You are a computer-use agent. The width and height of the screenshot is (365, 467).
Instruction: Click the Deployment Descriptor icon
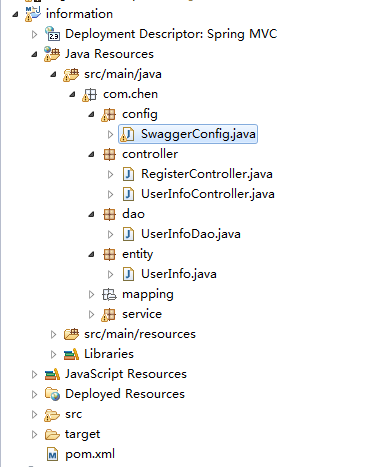click(x=52, y=34)
